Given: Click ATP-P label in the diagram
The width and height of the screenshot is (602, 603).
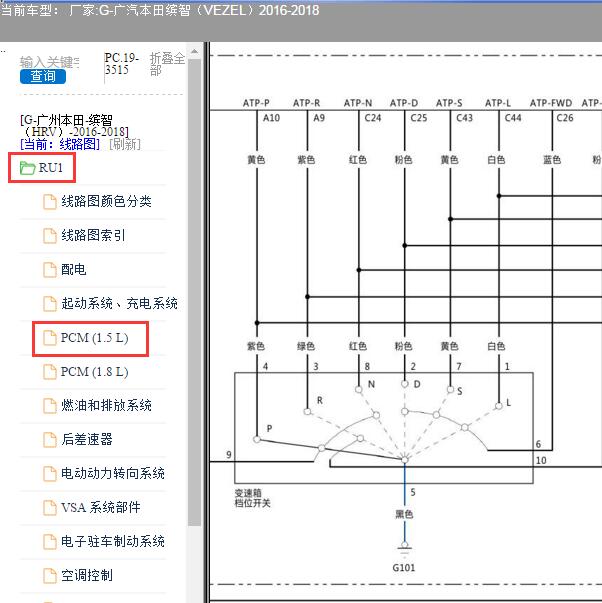Looking at the screenshot, I should 256,103.
